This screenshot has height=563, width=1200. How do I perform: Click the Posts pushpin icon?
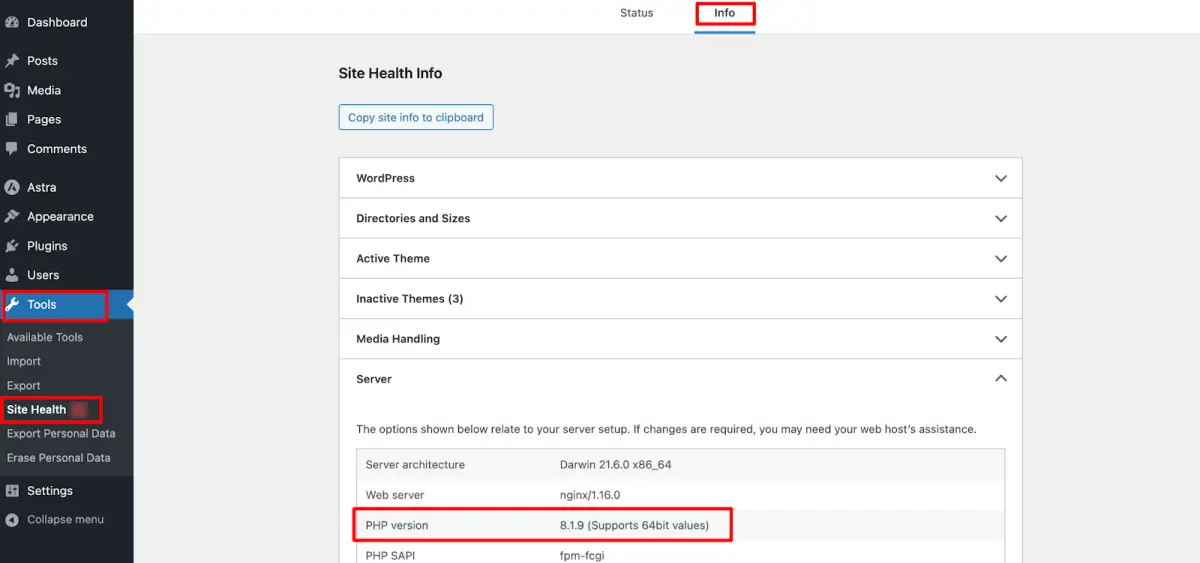[12, 61]
